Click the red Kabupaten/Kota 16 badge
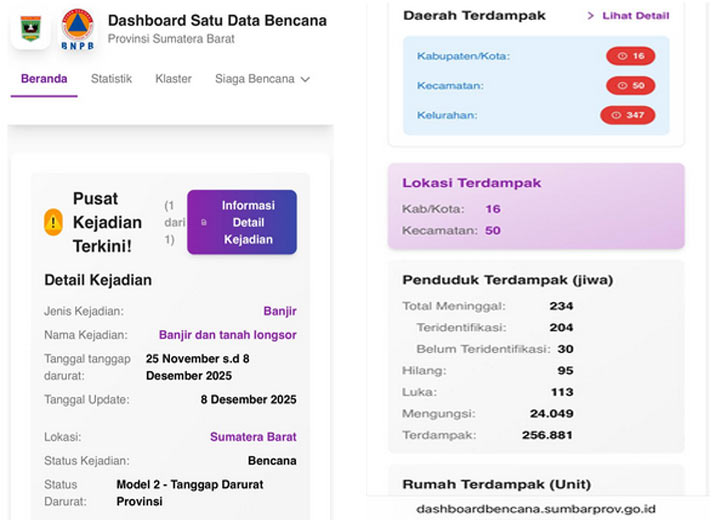The image size is (728, 520). [630, 56]
